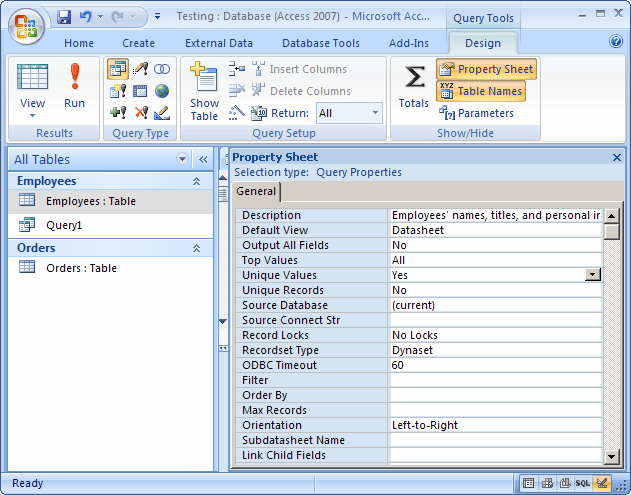
Task: Choose the Update query type icon
Action: 140,69
